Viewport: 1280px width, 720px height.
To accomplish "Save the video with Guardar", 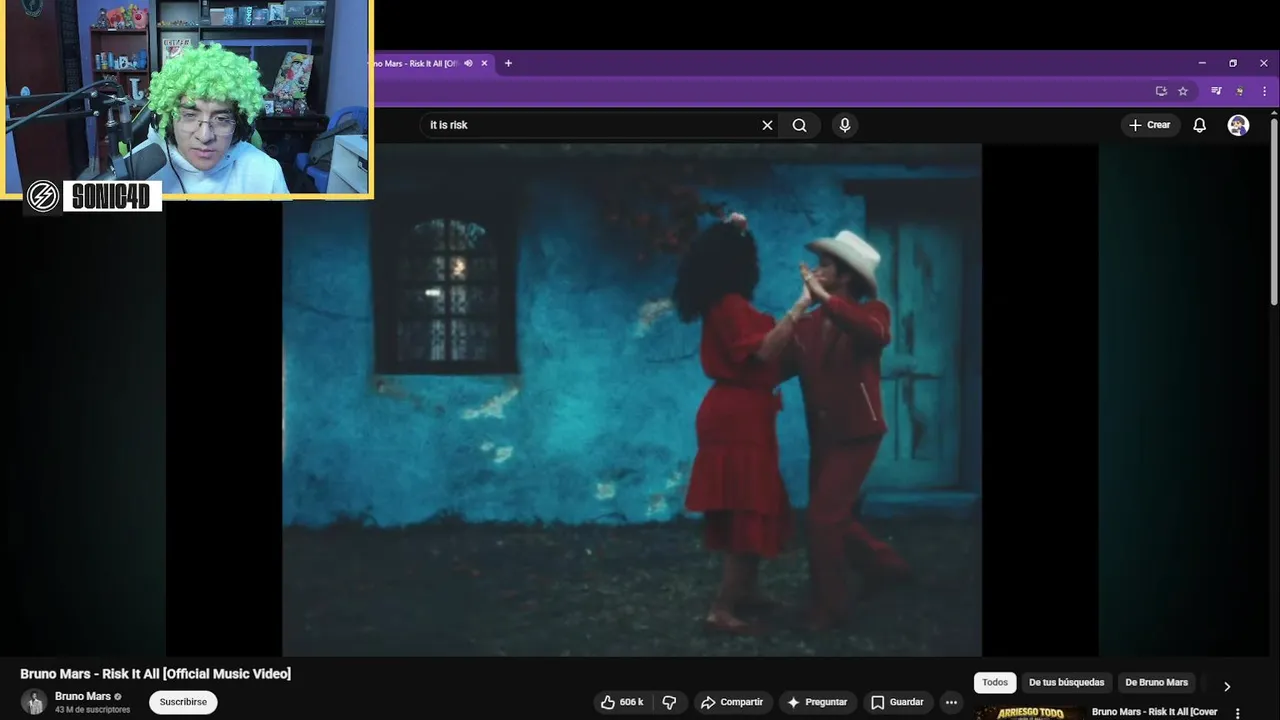I will point(898,702).
